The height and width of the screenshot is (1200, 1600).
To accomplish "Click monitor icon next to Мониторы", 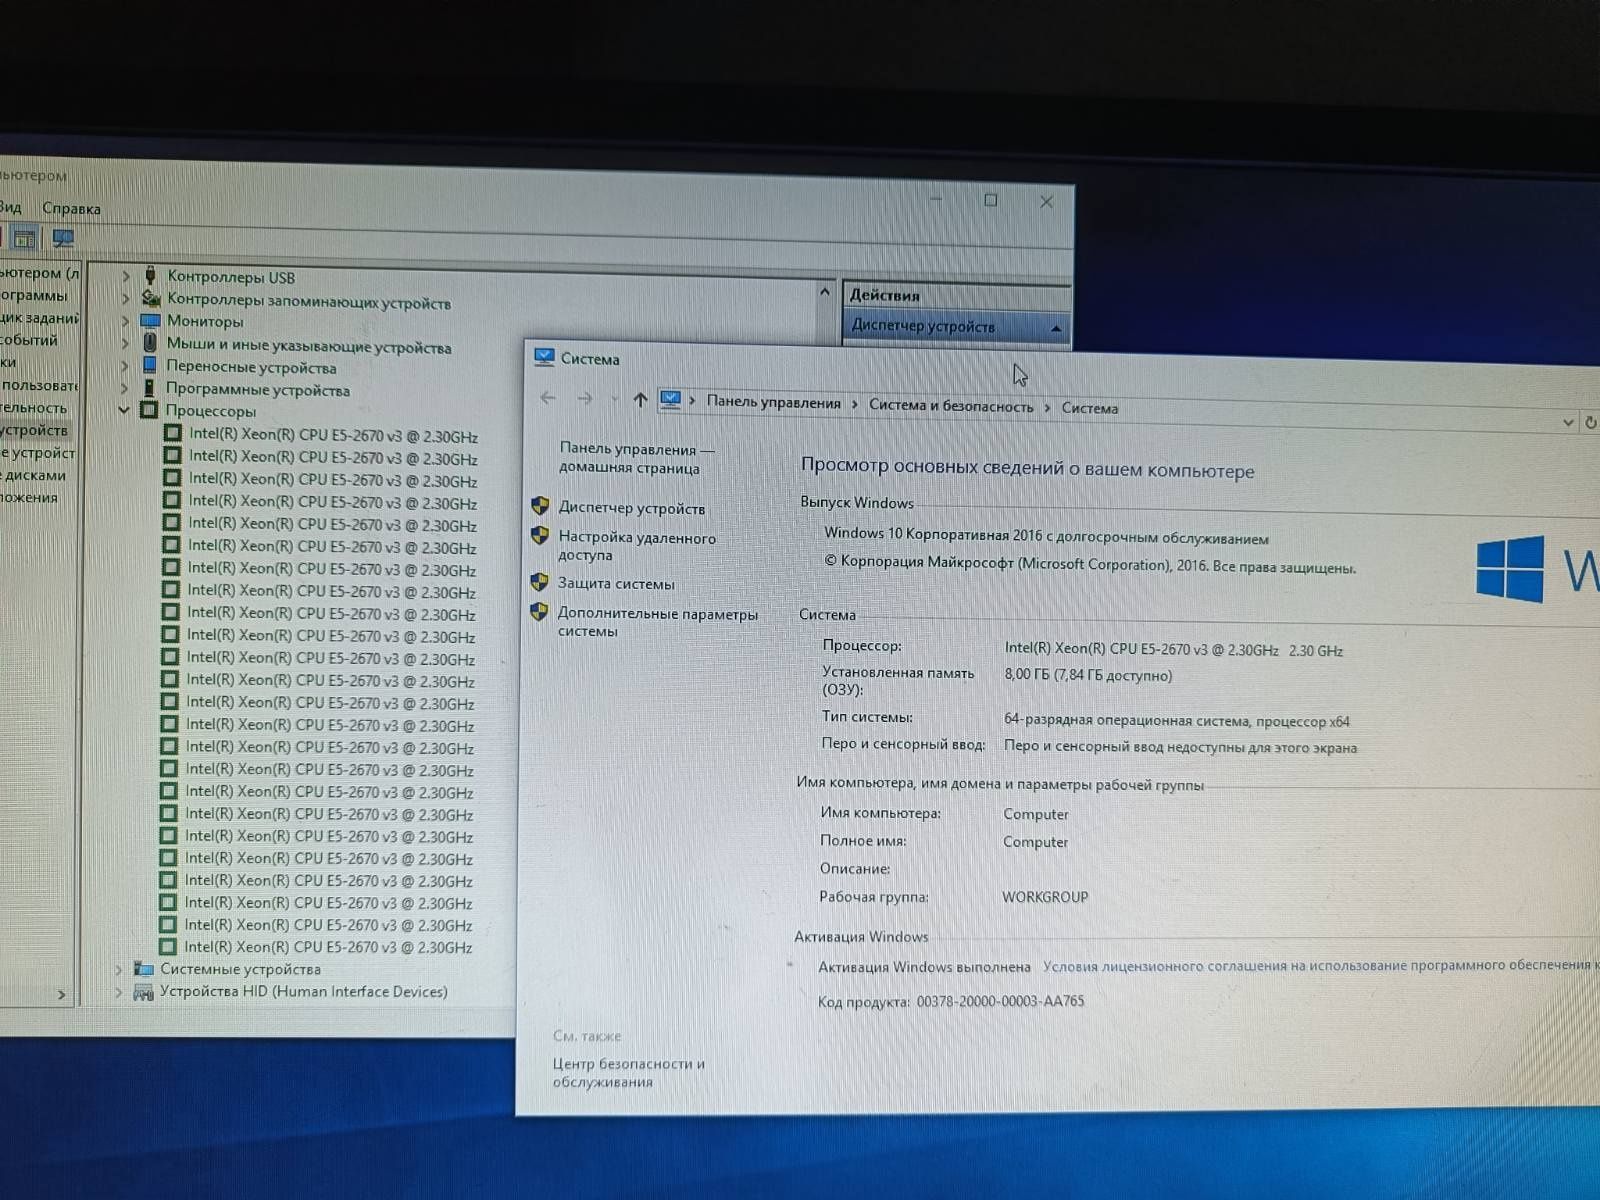I will [150, 320].
